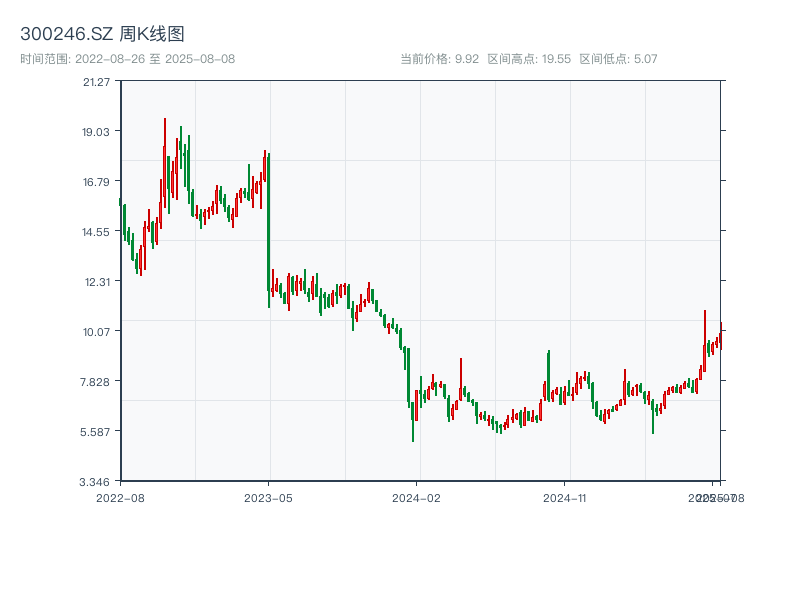The height and width of the screenshot is (600, 800).
Task: Click the 19.03 y-axis price label
Action: [97, 131]
